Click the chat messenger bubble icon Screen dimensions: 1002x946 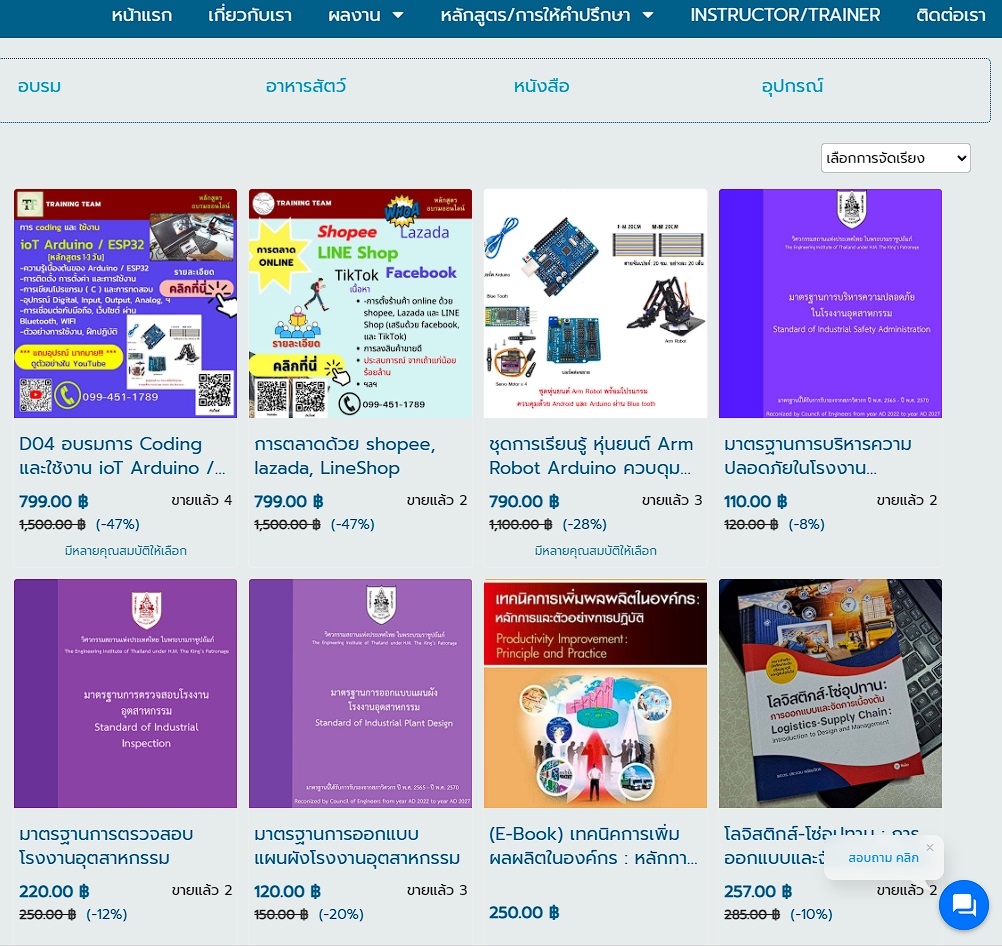(963, 905)
